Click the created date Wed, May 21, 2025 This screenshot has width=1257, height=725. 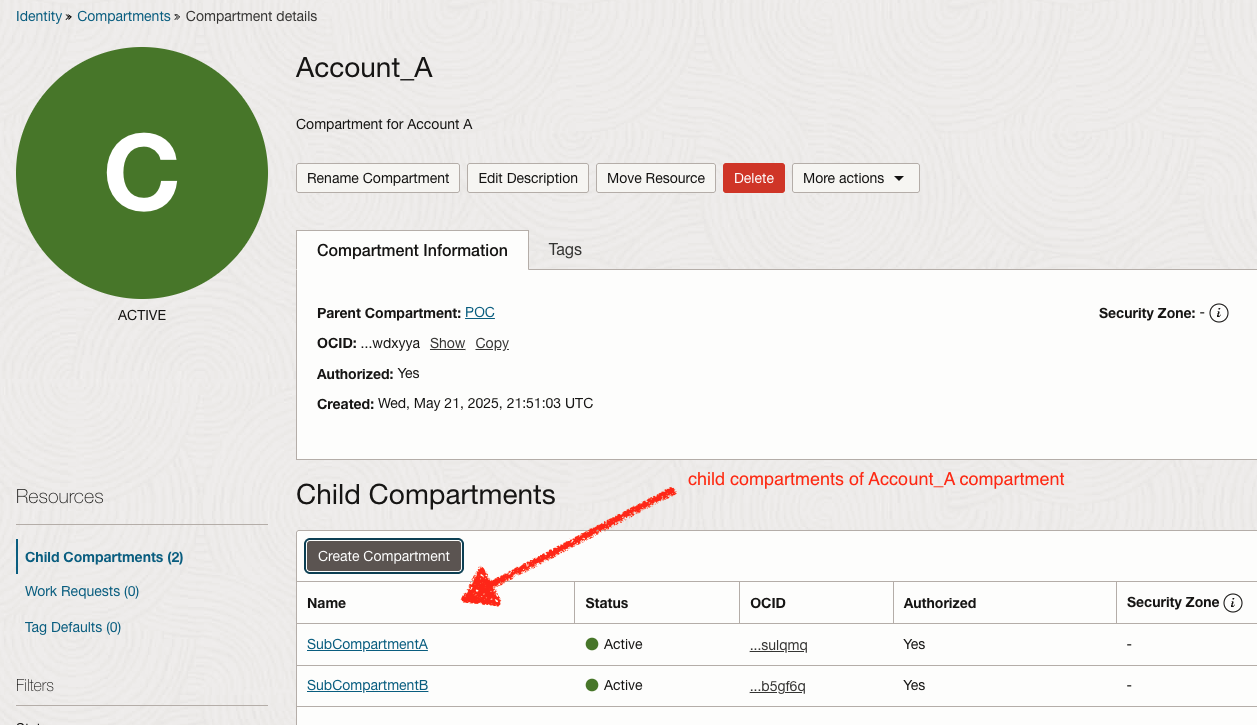coord(485,403)
